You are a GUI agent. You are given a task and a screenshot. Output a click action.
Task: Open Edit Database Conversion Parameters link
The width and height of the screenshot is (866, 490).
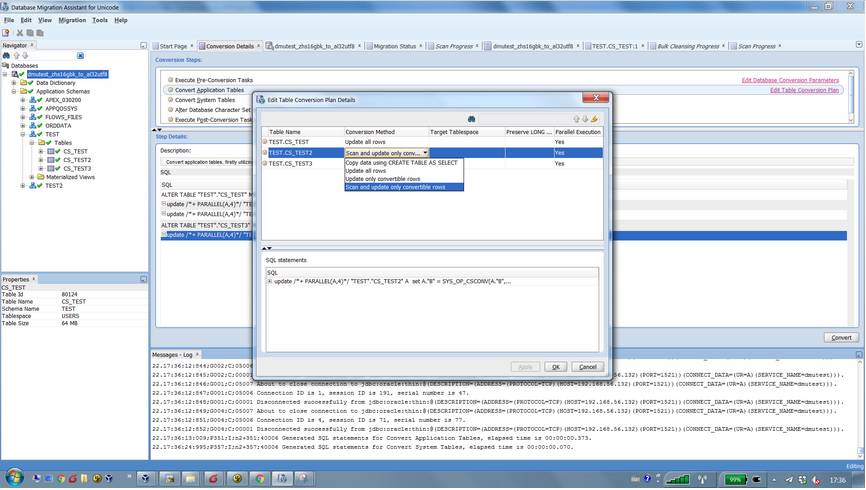coord(790,81)
